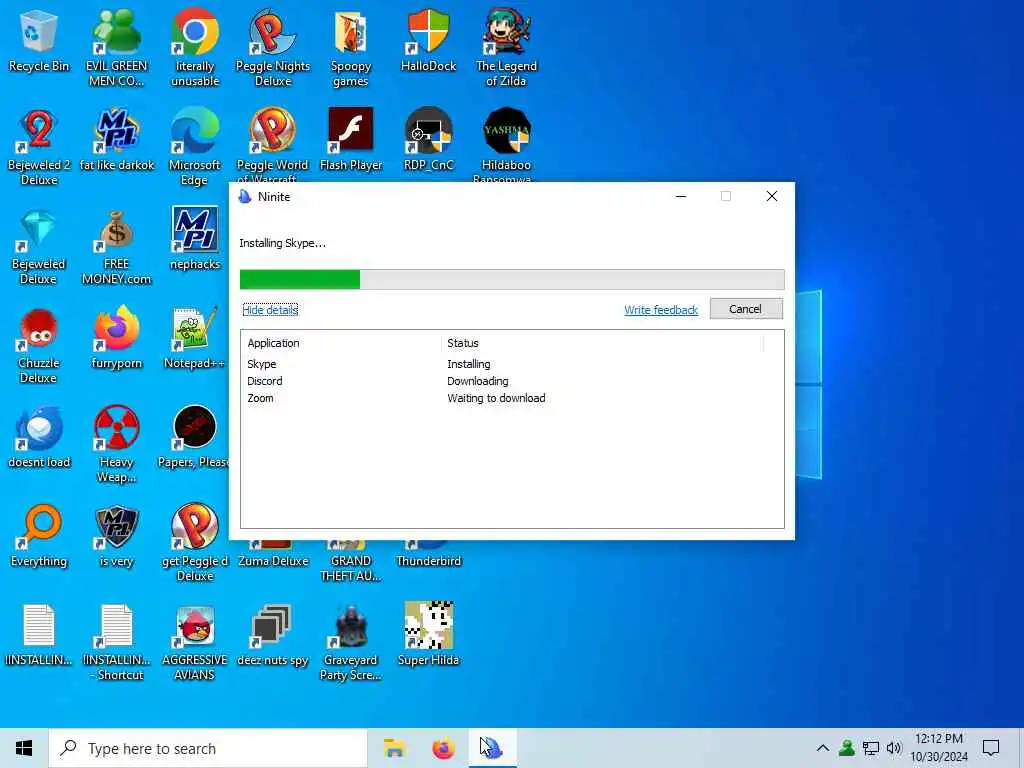Open the Recycle Bin desktop icon
1024x768 pixels.
(39, 40)
